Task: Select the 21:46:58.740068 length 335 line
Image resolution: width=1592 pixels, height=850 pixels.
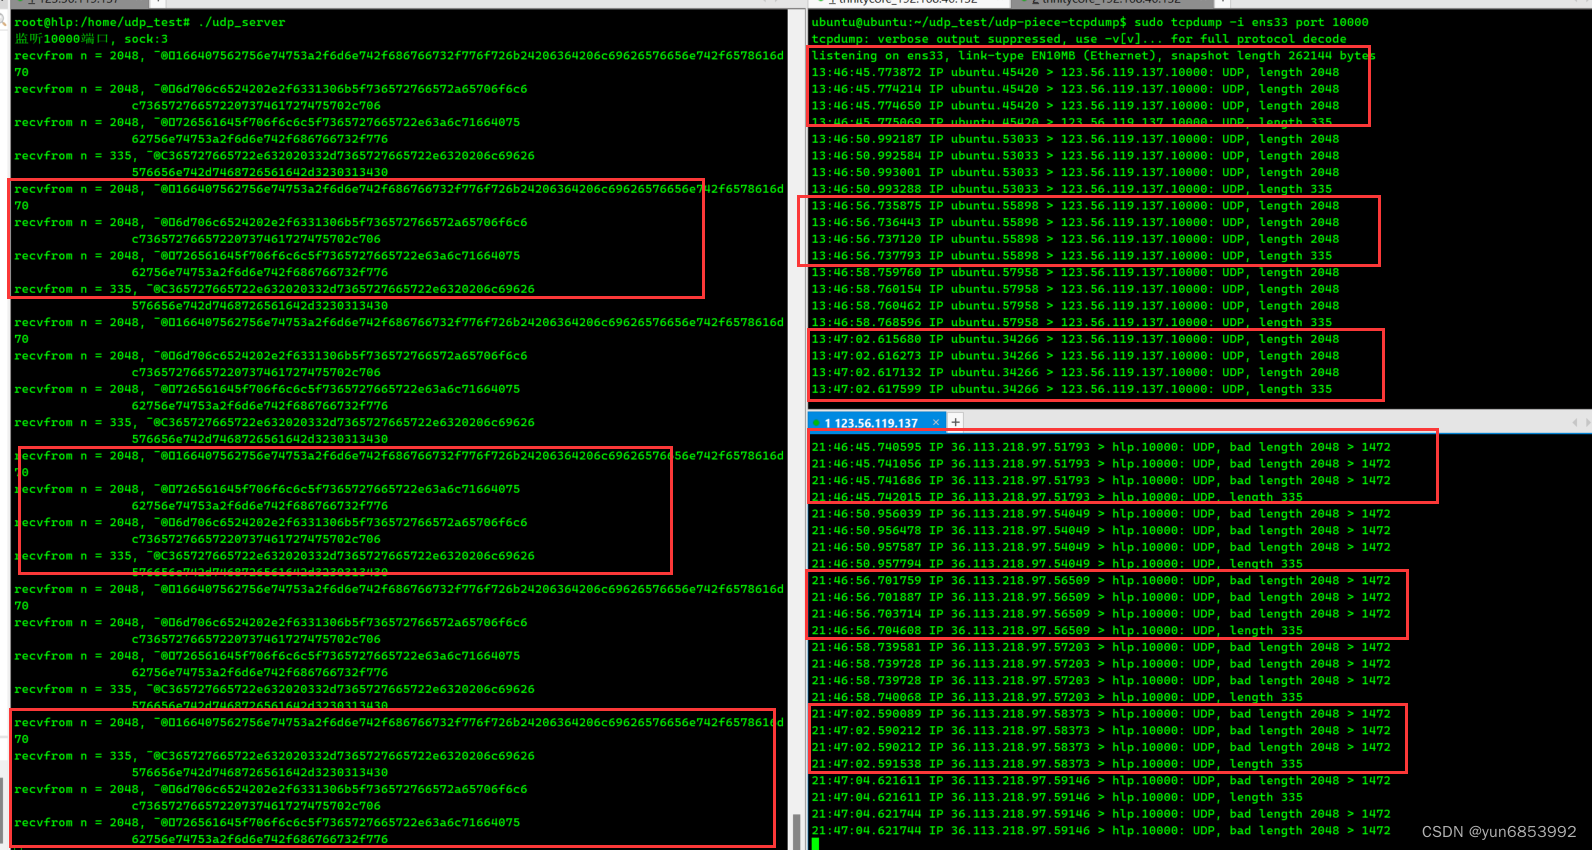Action: tap(1057, 697)
